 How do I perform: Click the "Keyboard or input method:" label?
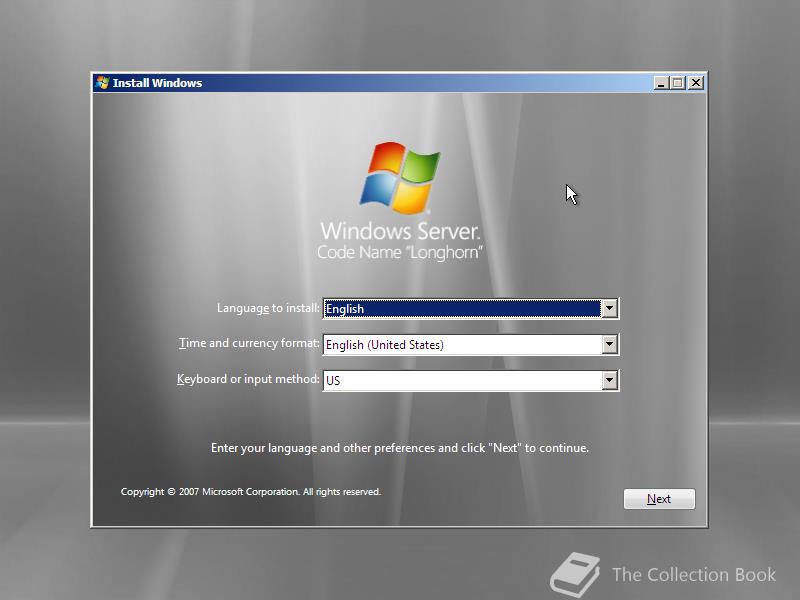tap(248, 379)
